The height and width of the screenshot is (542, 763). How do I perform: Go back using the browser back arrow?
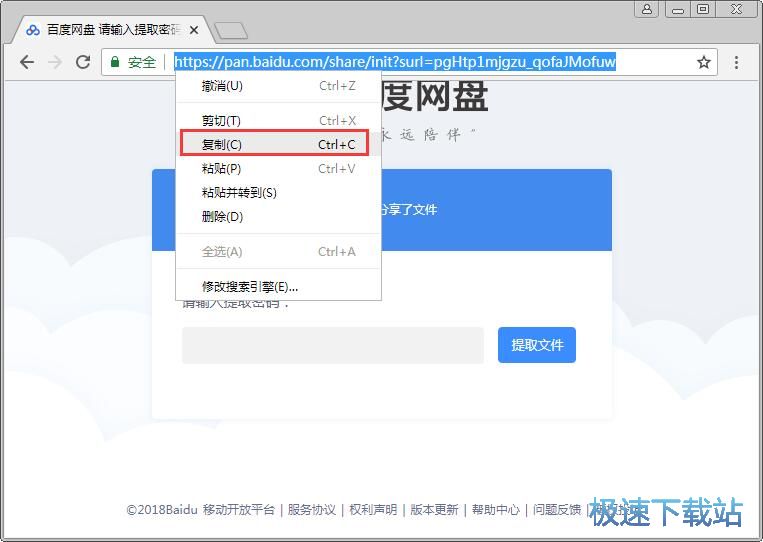(27, 62)
